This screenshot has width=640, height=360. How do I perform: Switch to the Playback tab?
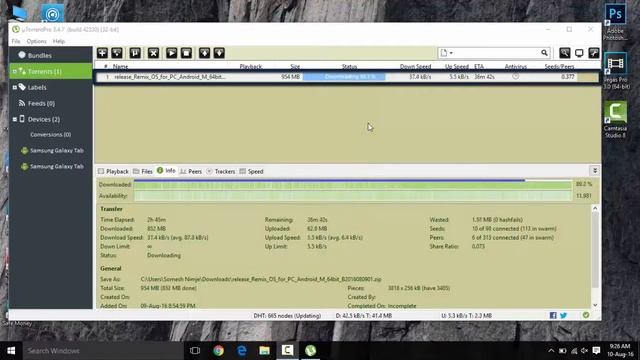pos(113,171)
